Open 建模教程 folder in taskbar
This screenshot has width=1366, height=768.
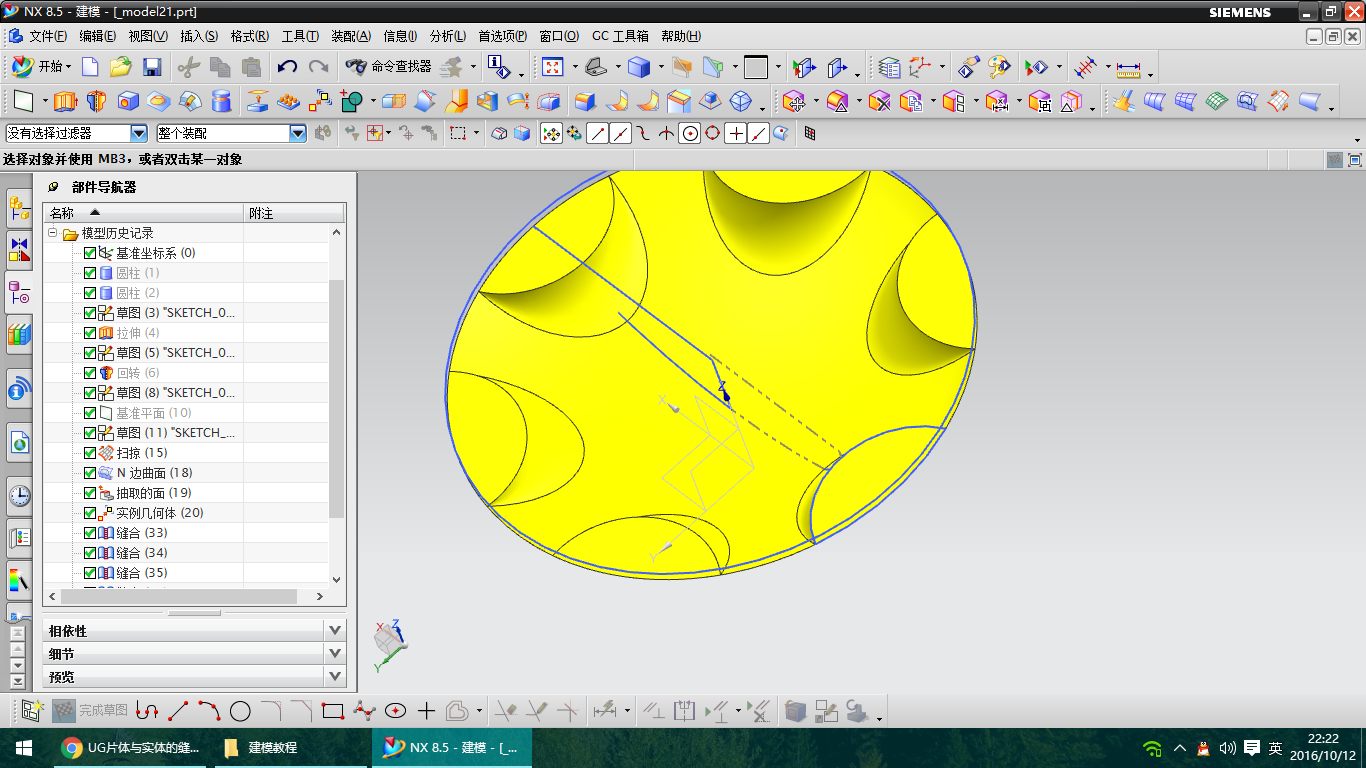[x=290, y=748]
